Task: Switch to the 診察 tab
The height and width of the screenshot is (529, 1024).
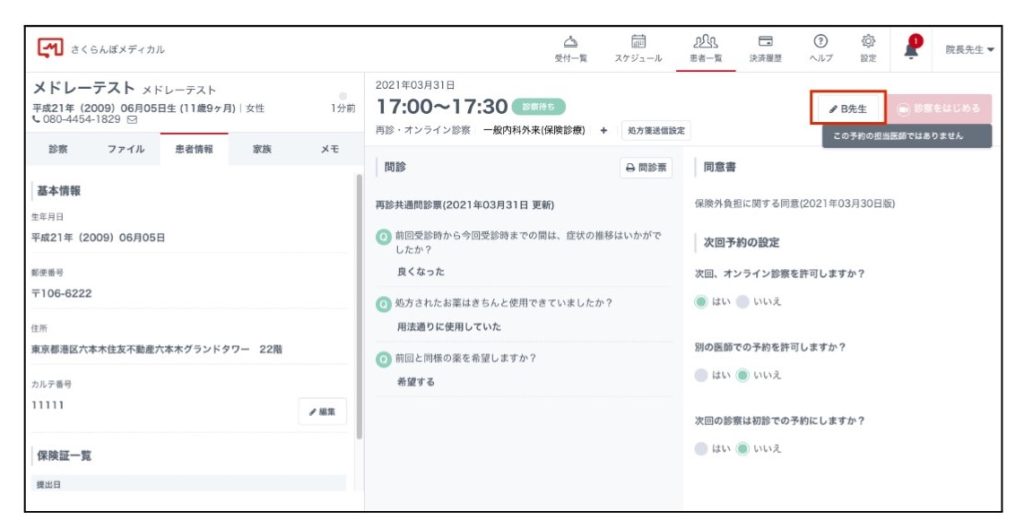Action: pos(58,148)
